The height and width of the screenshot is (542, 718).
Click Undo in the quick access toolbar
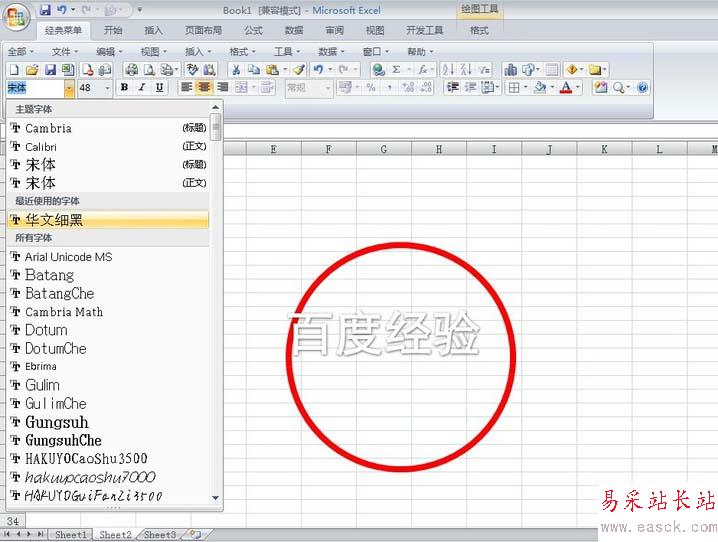pyautogui.click(x=62, y=10)
